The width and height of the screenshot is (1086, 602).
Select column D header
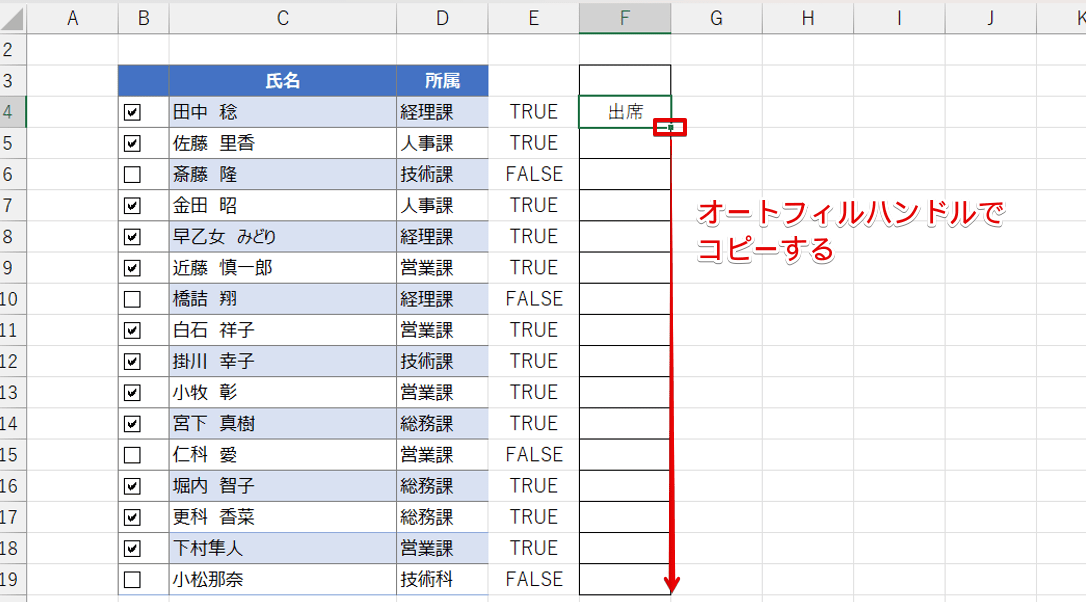click(442, 19)
